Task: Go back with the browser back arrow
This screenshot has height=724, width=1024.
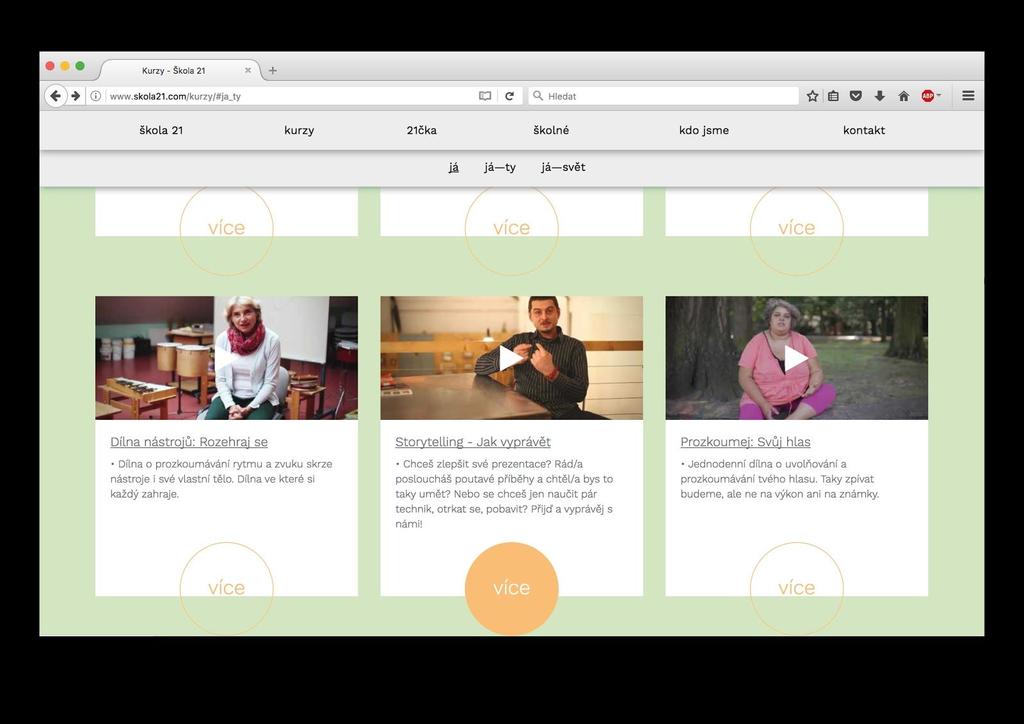Action: click(56, 96)
